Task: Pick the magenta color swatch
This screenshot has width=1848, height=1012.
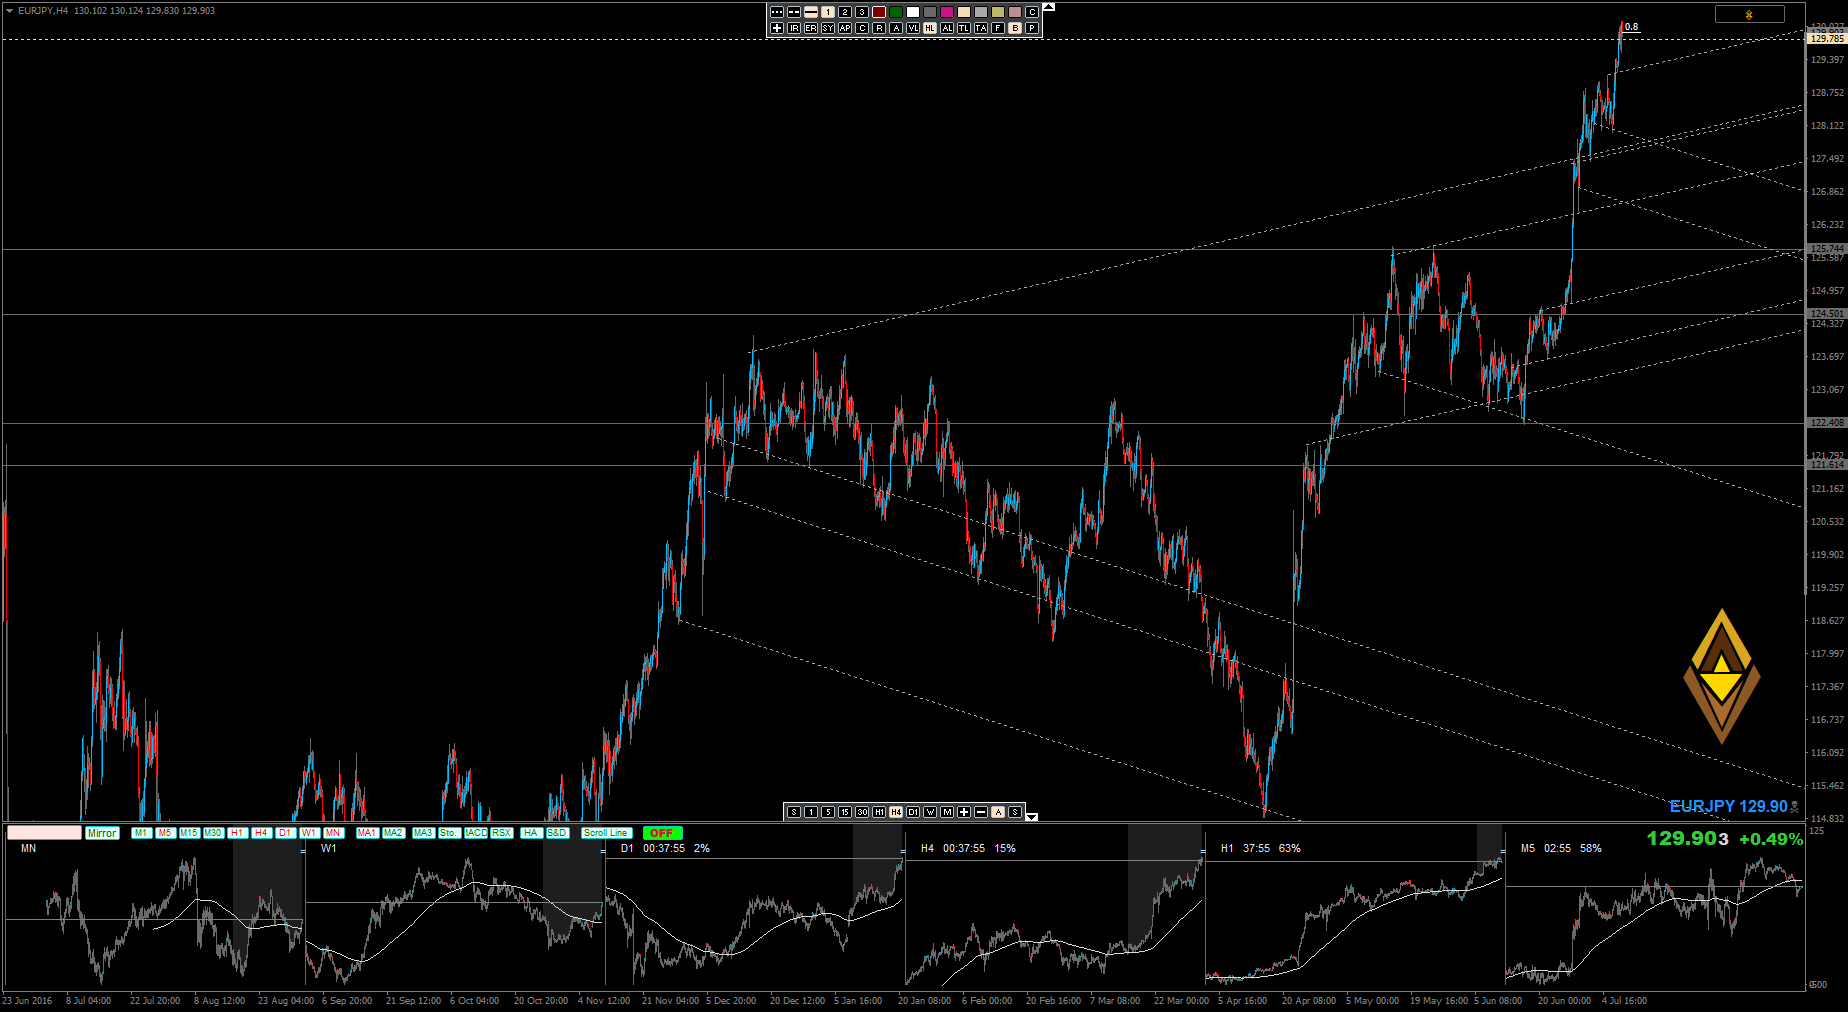Action: 947,12
